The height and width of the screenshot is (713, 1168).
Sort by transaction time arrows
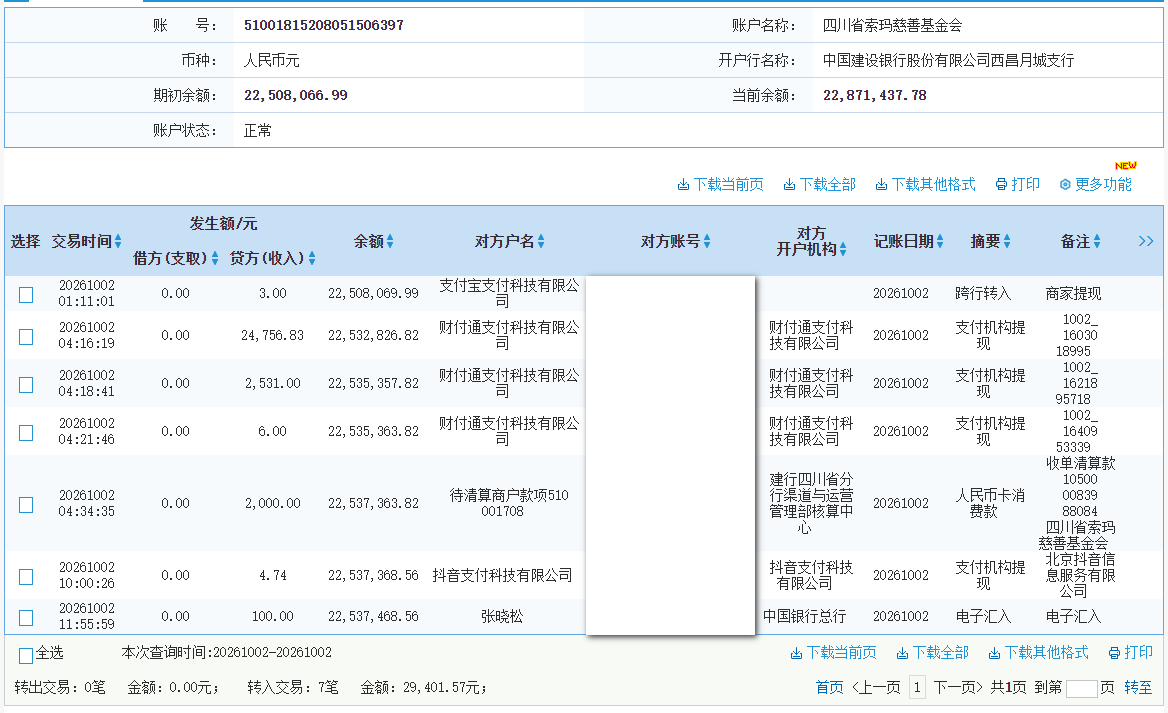point(118,241)
